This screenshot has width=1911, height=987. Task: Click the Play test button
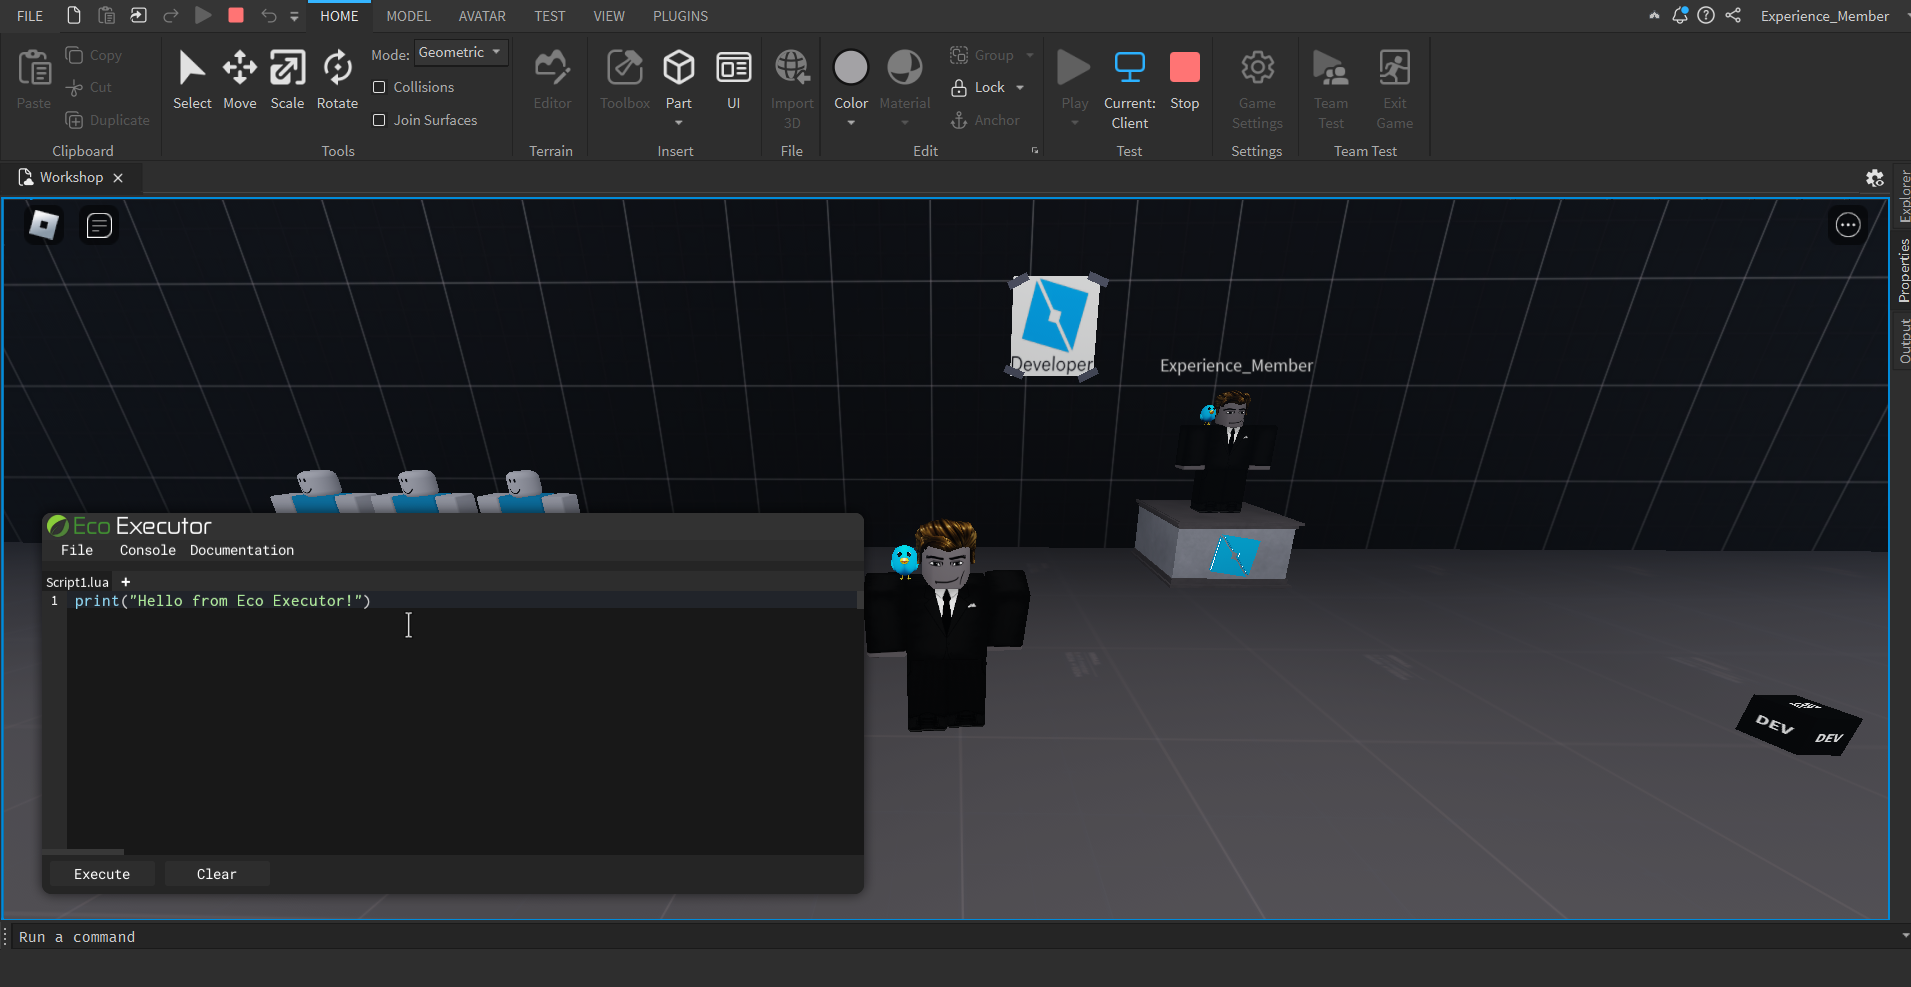1074,68
